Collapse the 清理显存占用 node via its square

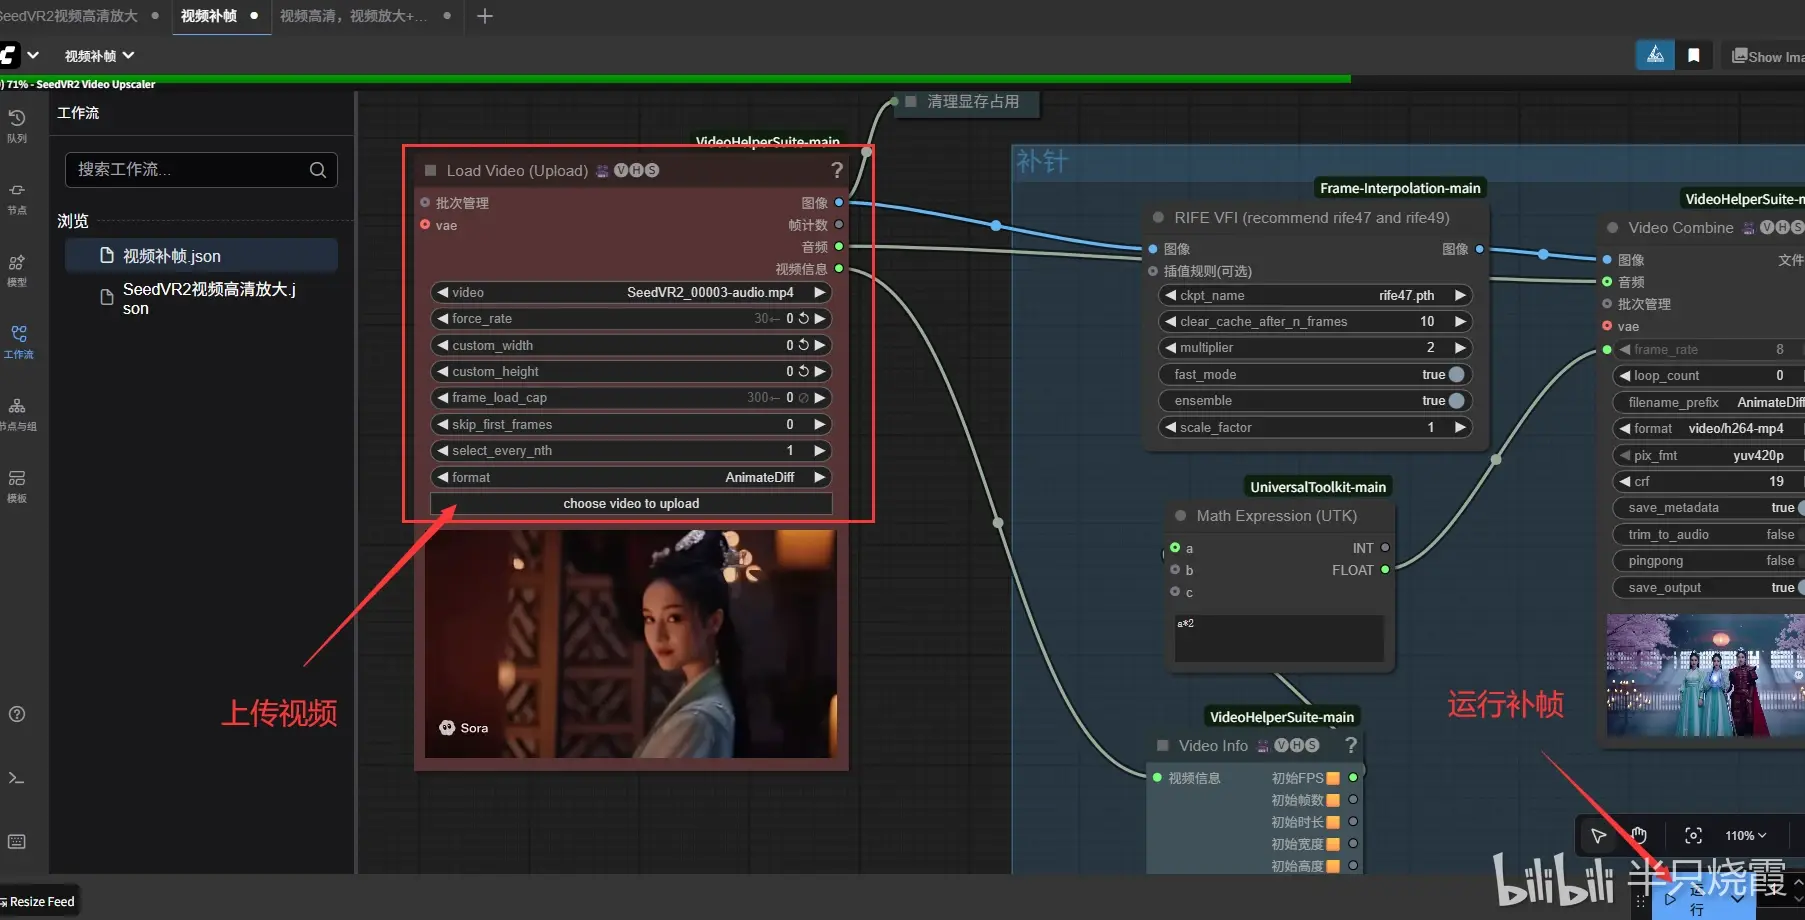point(911,102)
